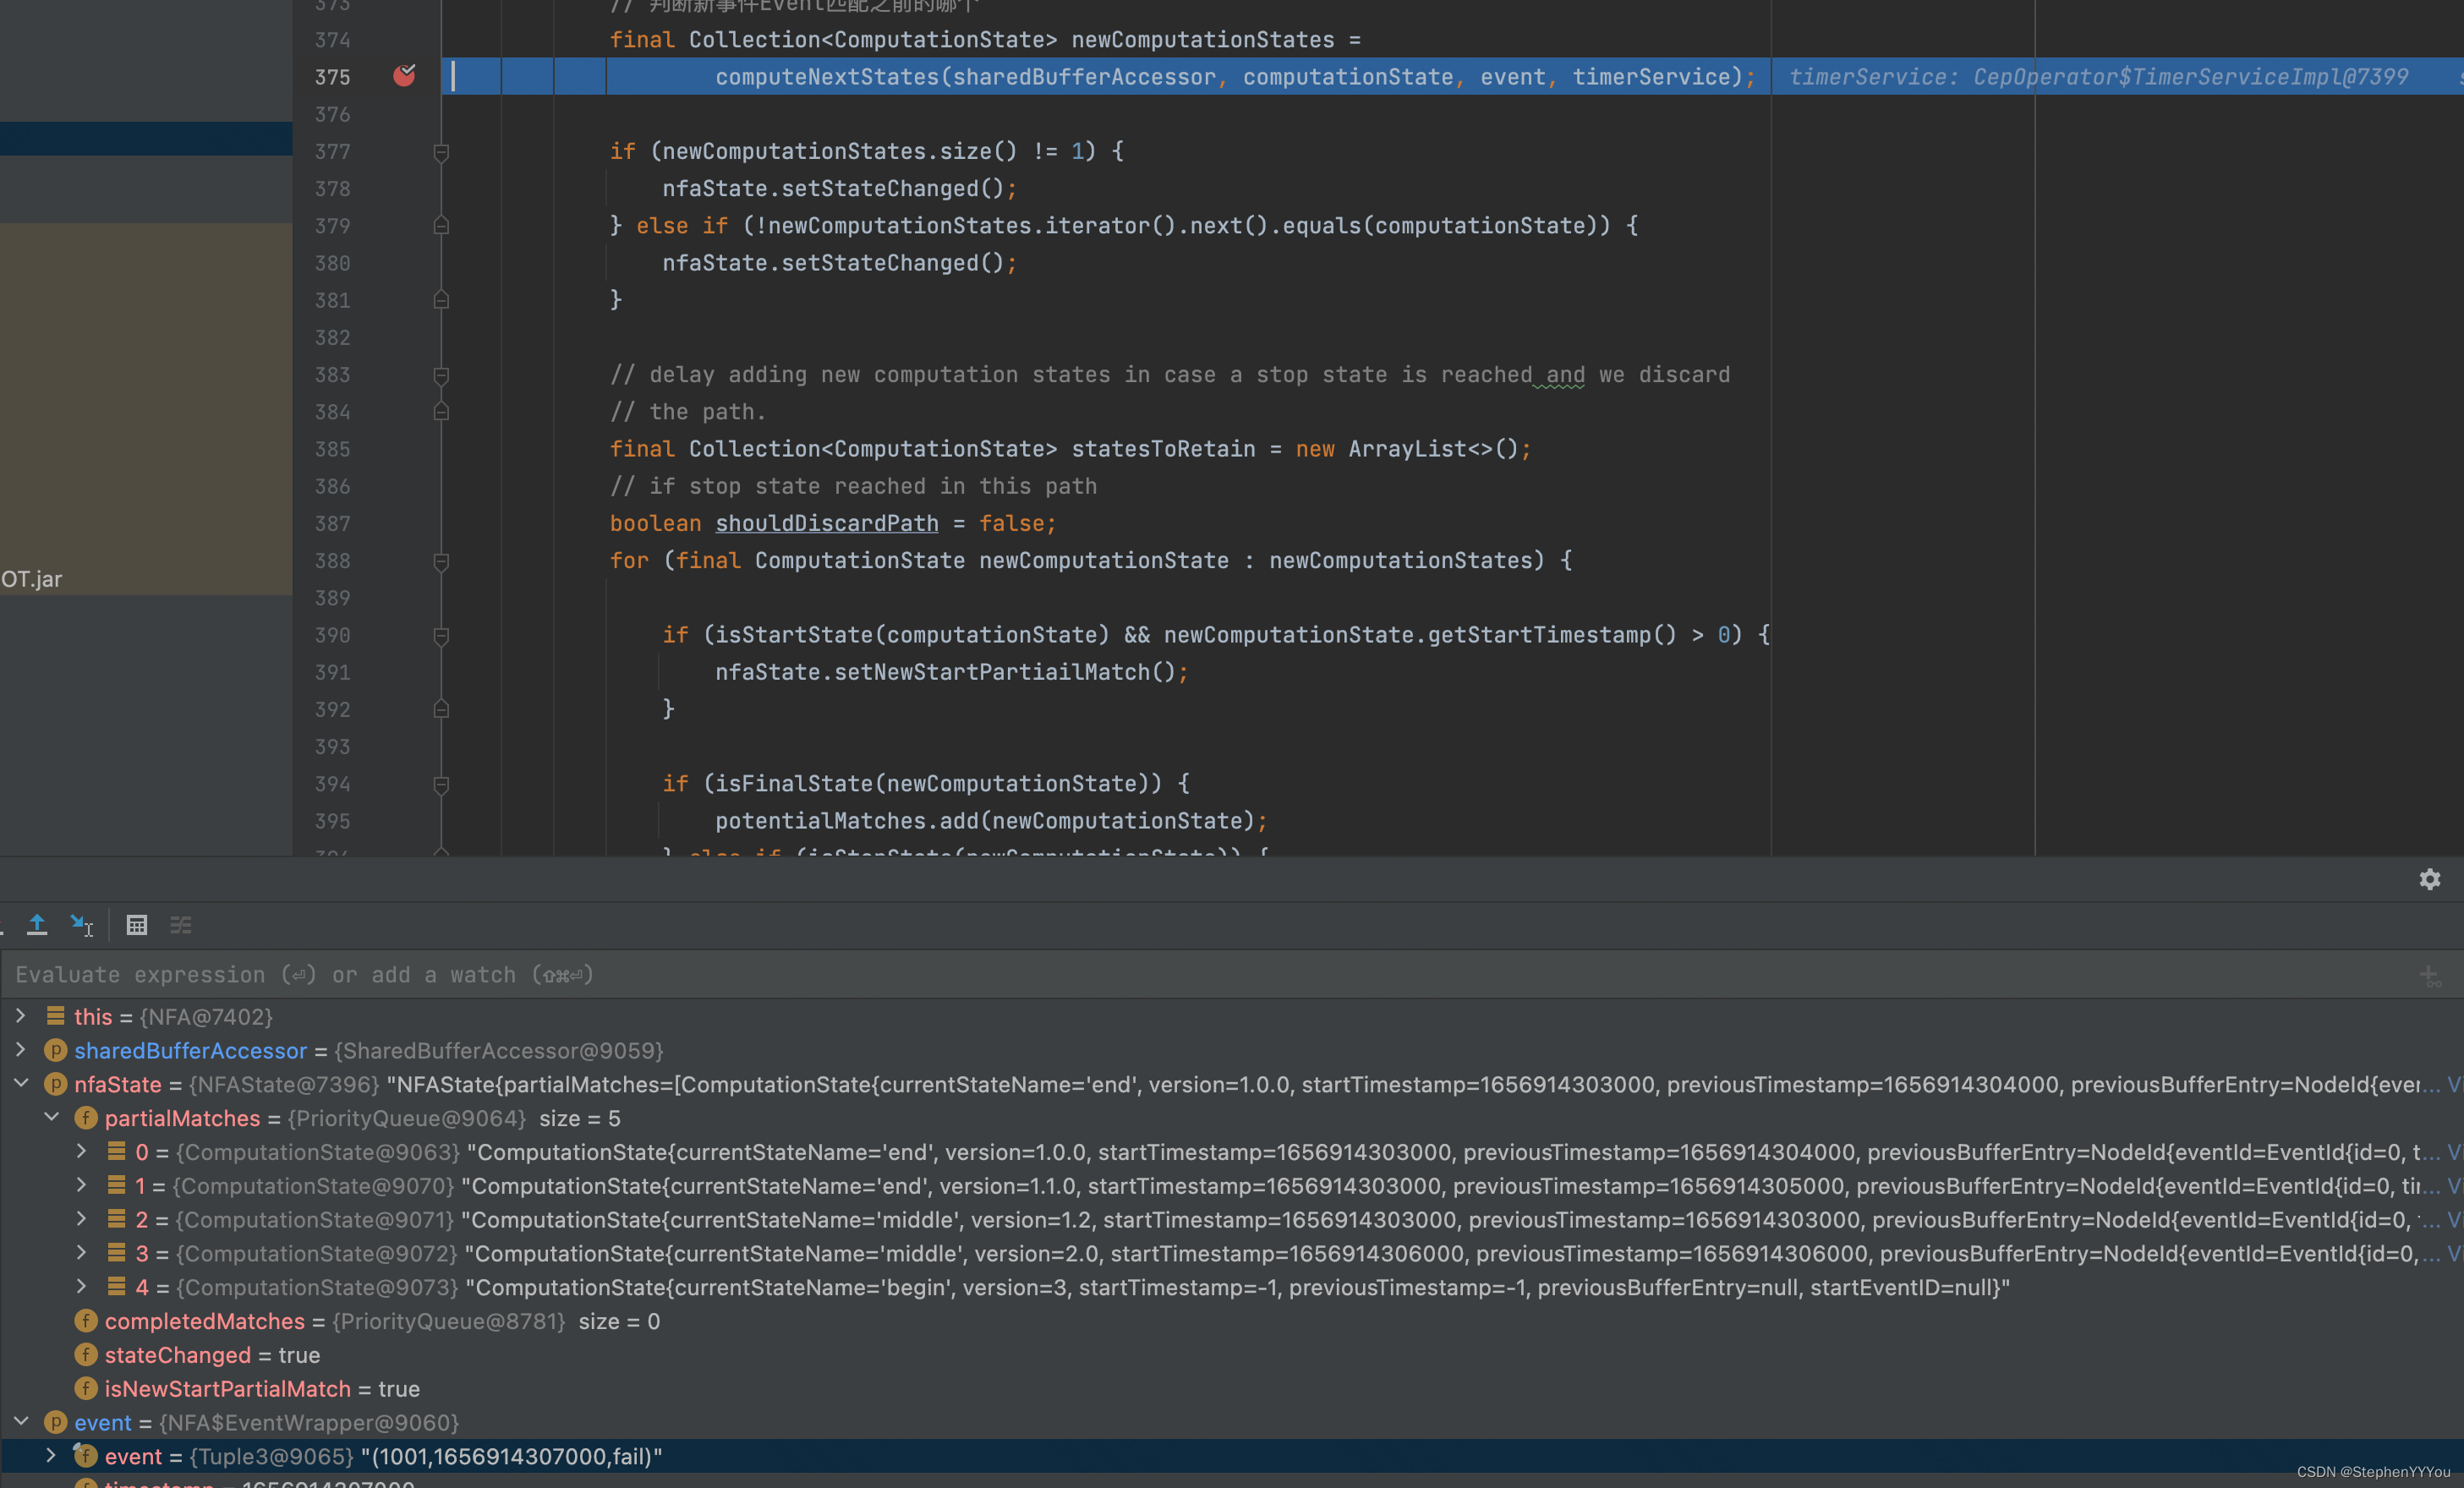Expand the sharedBufferAccessor variable
This screenshot has height=1488, width=2464.
click(20, 1050)
